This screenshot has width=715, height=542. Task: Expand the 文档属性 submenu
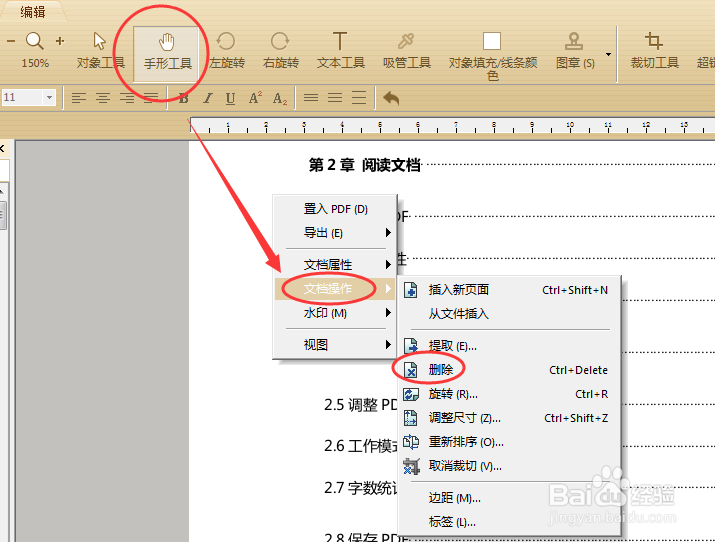[336, 265]
